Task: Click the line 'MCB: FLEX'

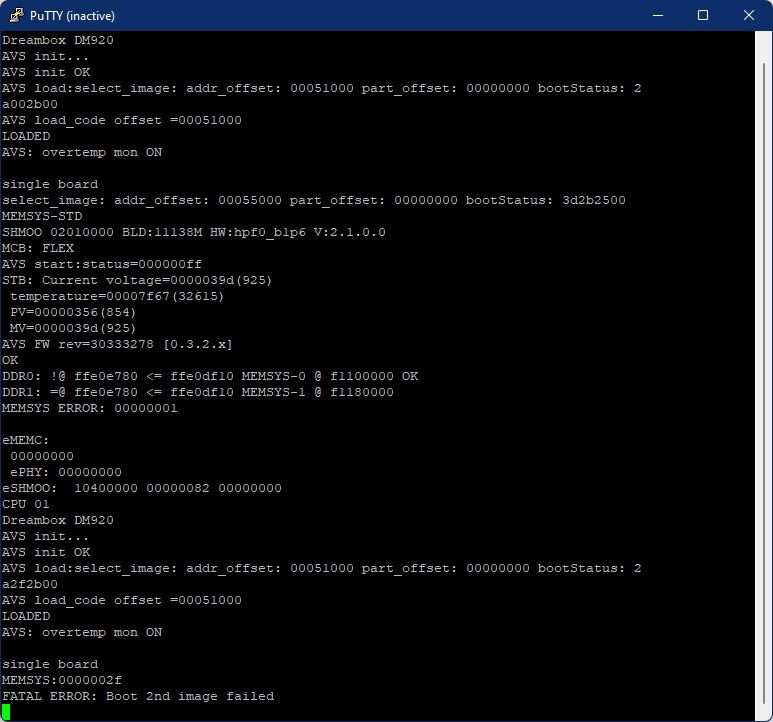Action: (38, 248)
